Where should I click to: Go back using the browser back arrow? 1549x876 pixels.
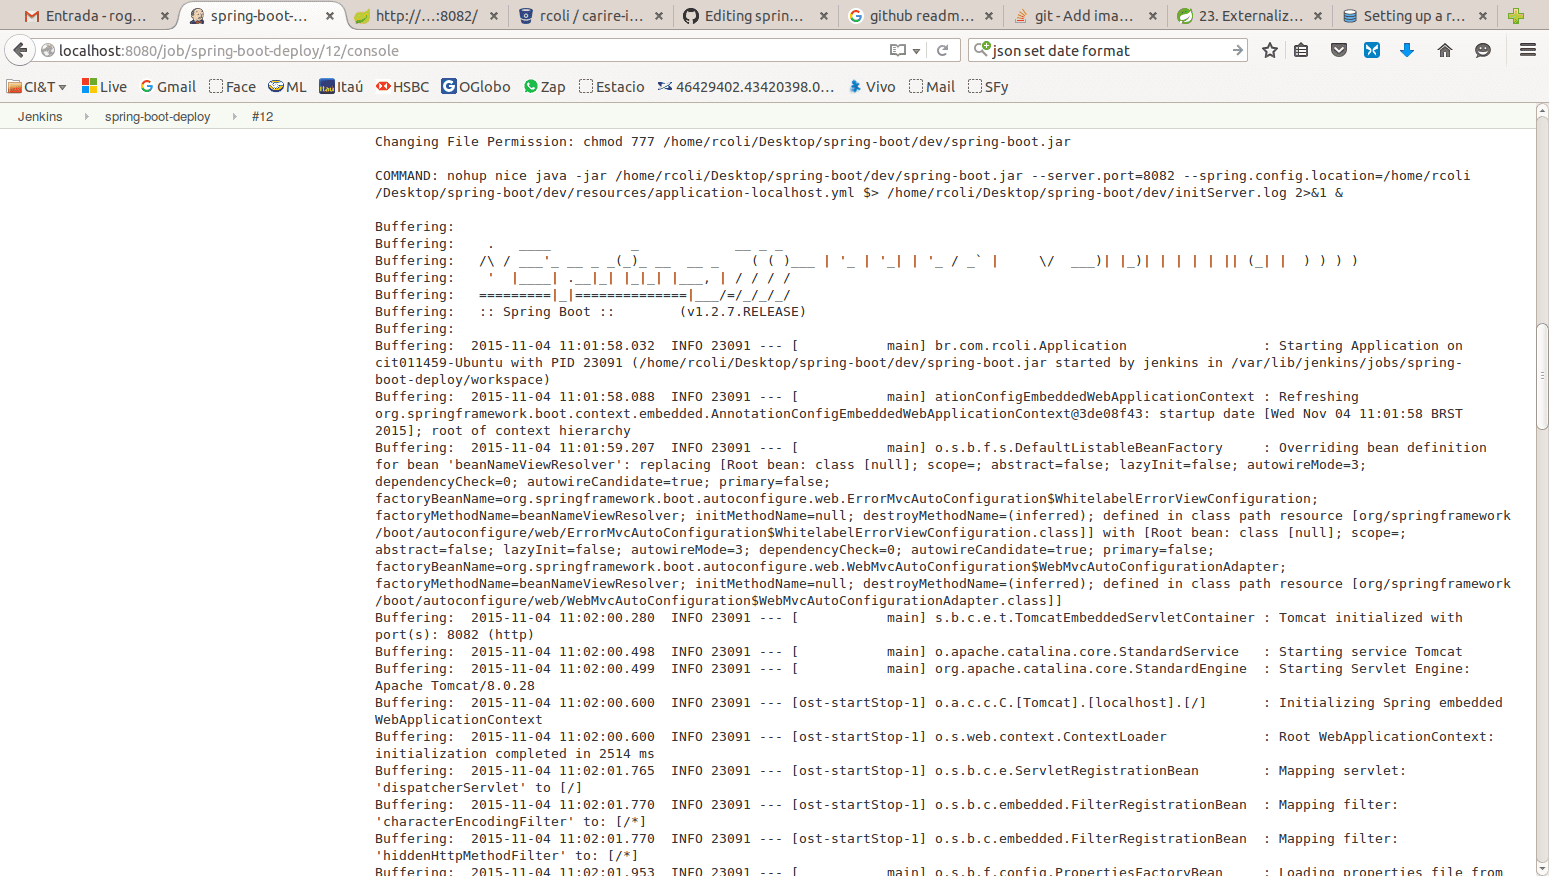[20, 50]
